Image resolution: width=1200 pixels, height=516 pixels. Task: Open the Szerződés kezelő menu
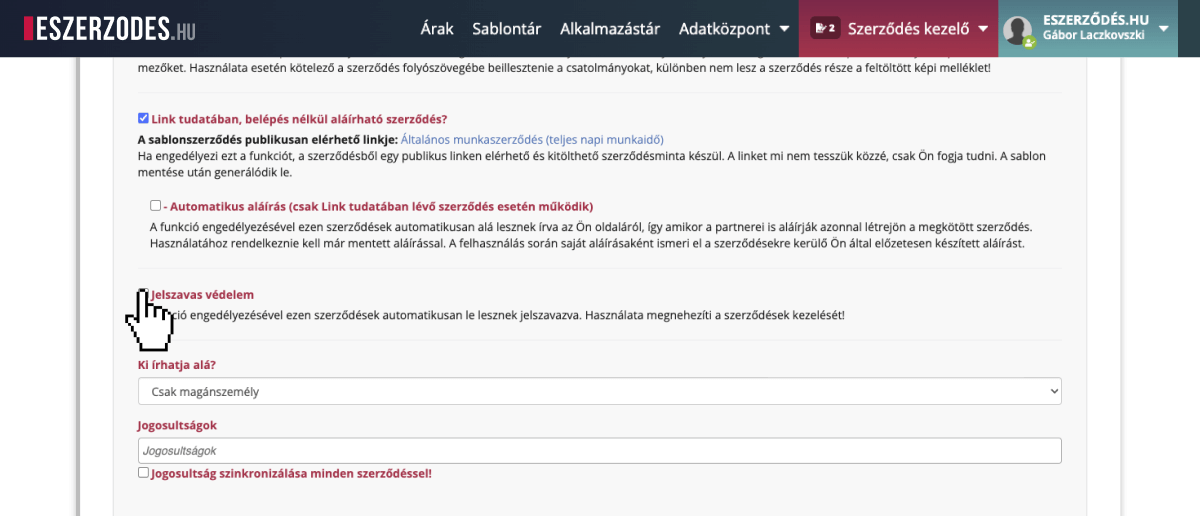pyautogui.click(x=908, y=29)
